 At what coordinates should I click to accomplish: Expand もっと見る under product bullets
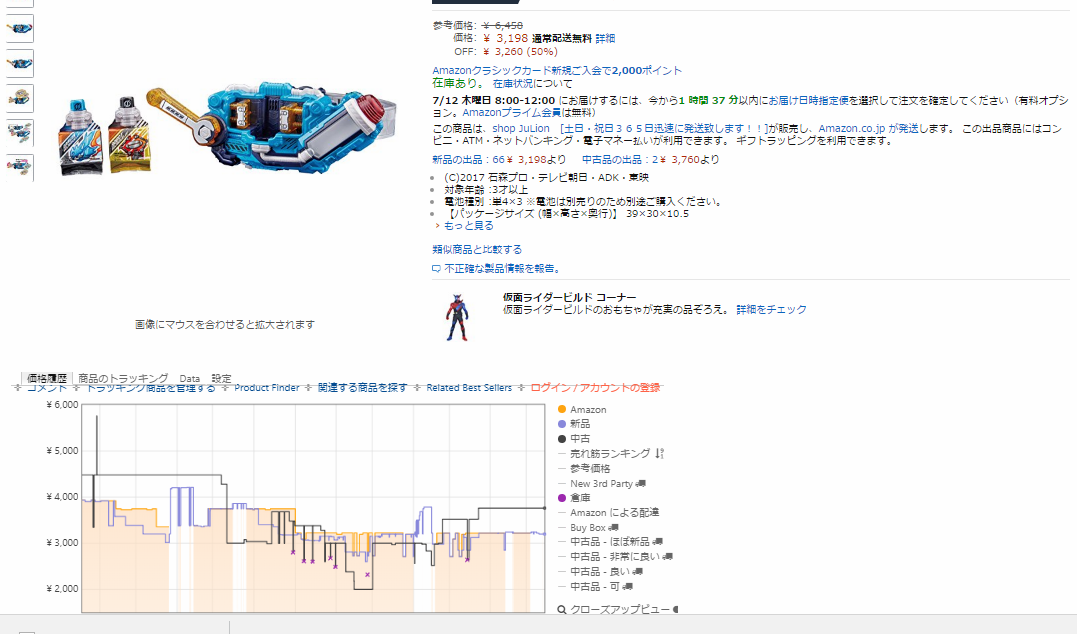coord(468,226)
